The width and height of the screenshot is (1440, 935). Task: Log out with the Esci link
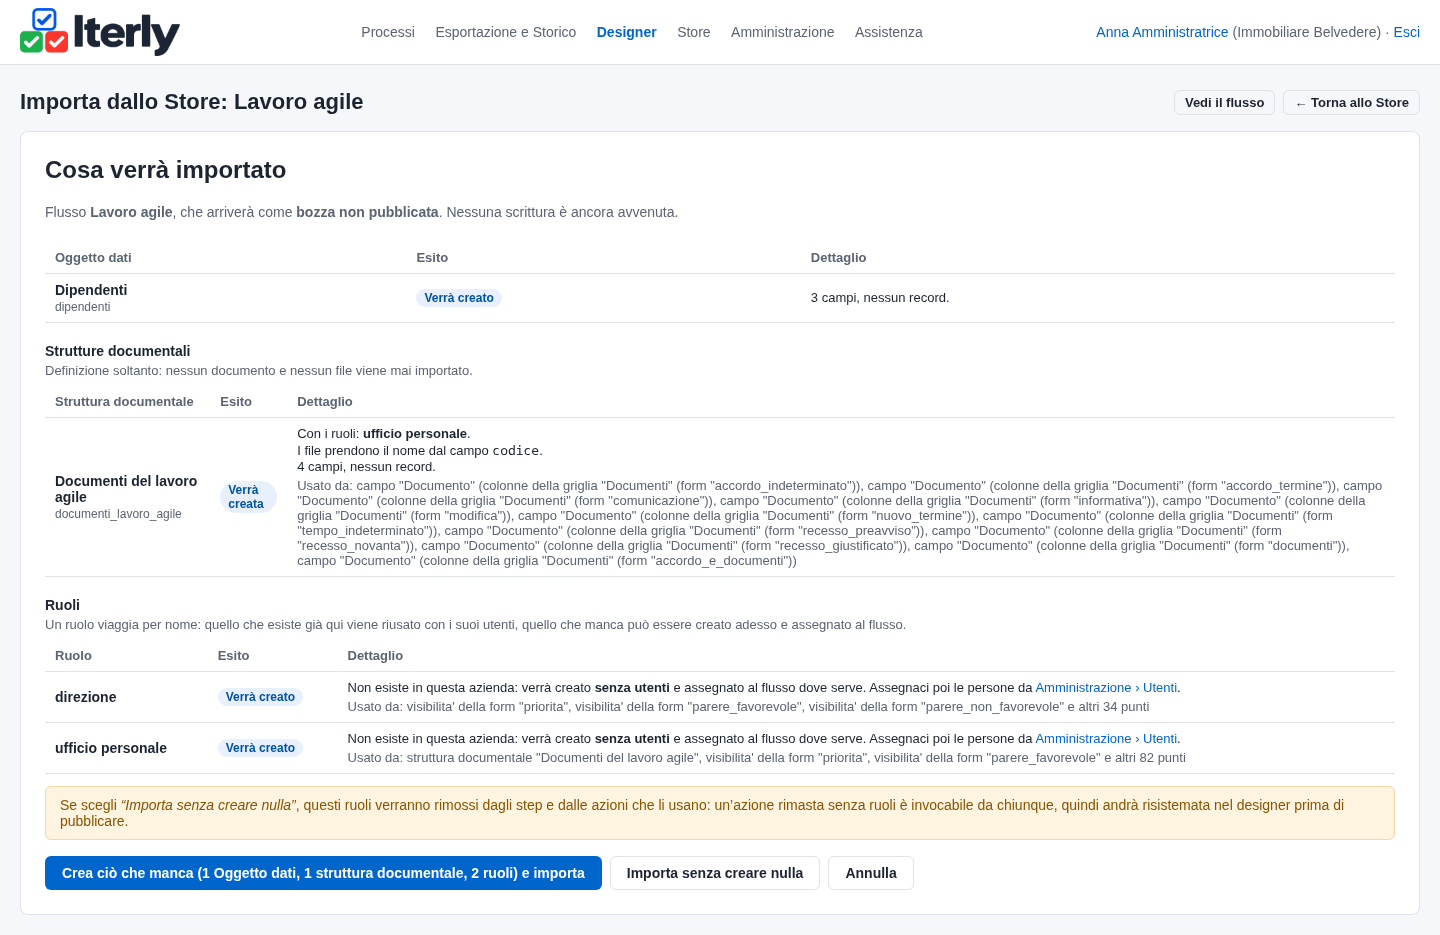pyautogui.click(x=1407, y=32)
